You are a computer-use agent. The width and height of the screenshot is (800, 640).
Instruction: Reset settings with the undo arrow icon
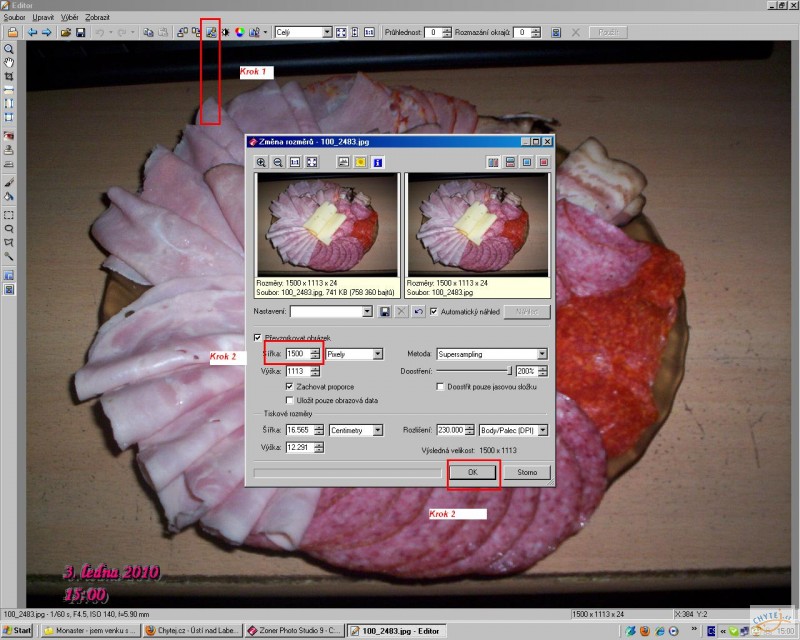point(418,312)
